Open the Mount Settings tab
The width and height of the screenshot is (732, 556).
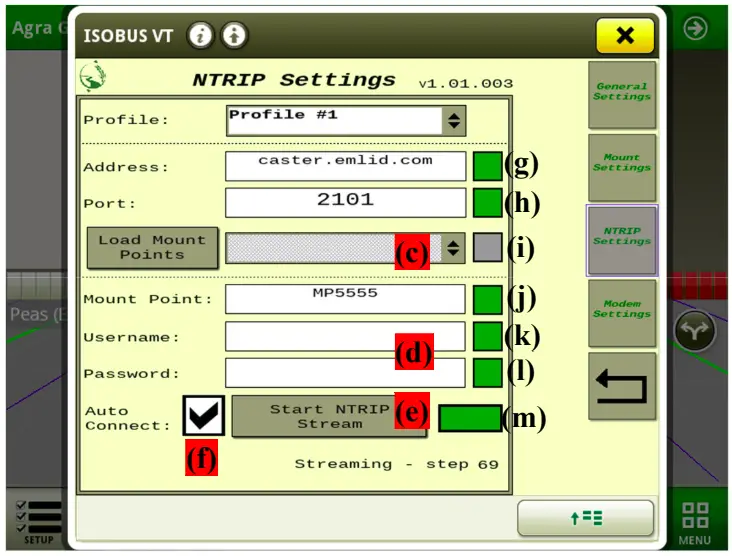click(622, 168)
